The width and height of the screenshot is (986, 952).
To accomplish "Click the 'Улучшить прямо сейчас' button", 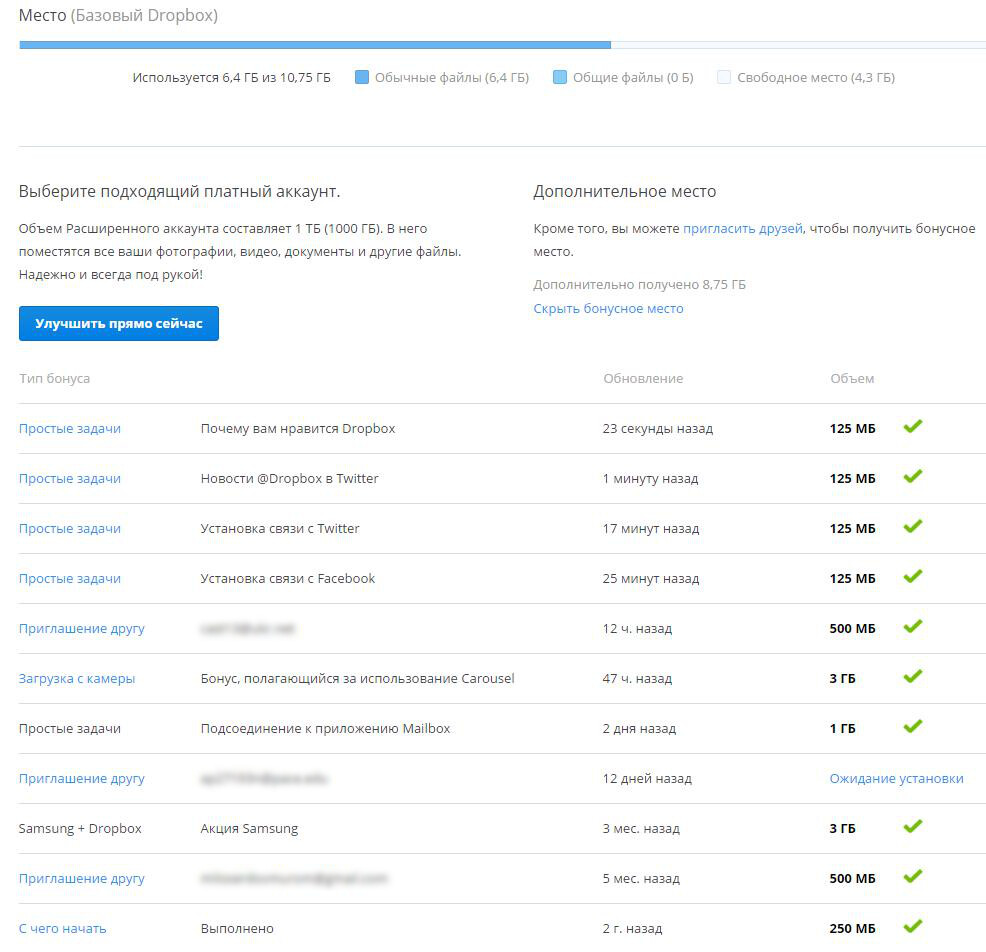I will coord(118,324).
